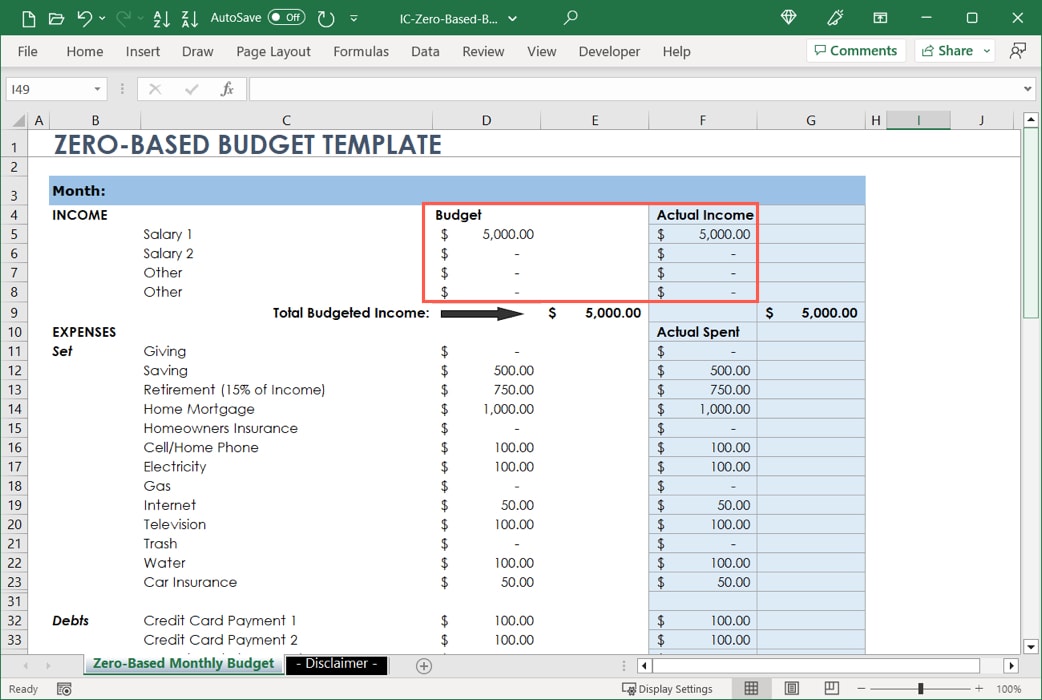This screenshot has width=1042, height=700.
Task: Switch to the Formulas ribbon tab
Action: tap(361, 51)
